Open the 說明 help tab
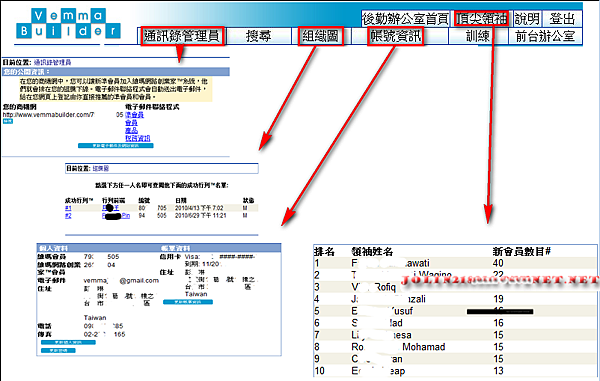This screenshot has width=600, height=381. (527, 18)
